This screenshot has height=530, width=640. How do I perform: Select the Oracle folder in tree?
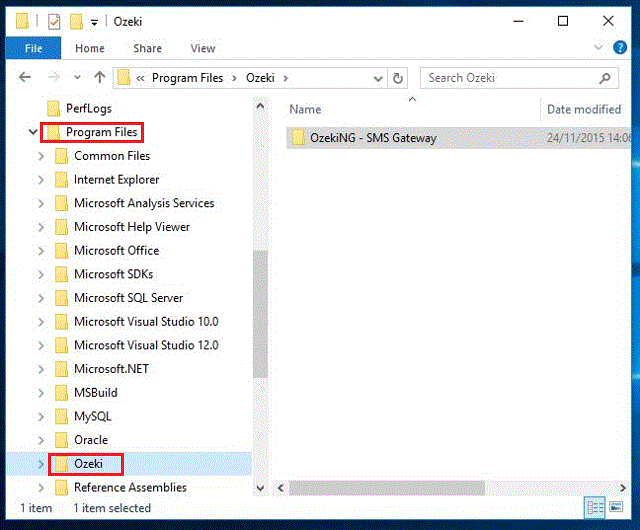tap(91, 440)
